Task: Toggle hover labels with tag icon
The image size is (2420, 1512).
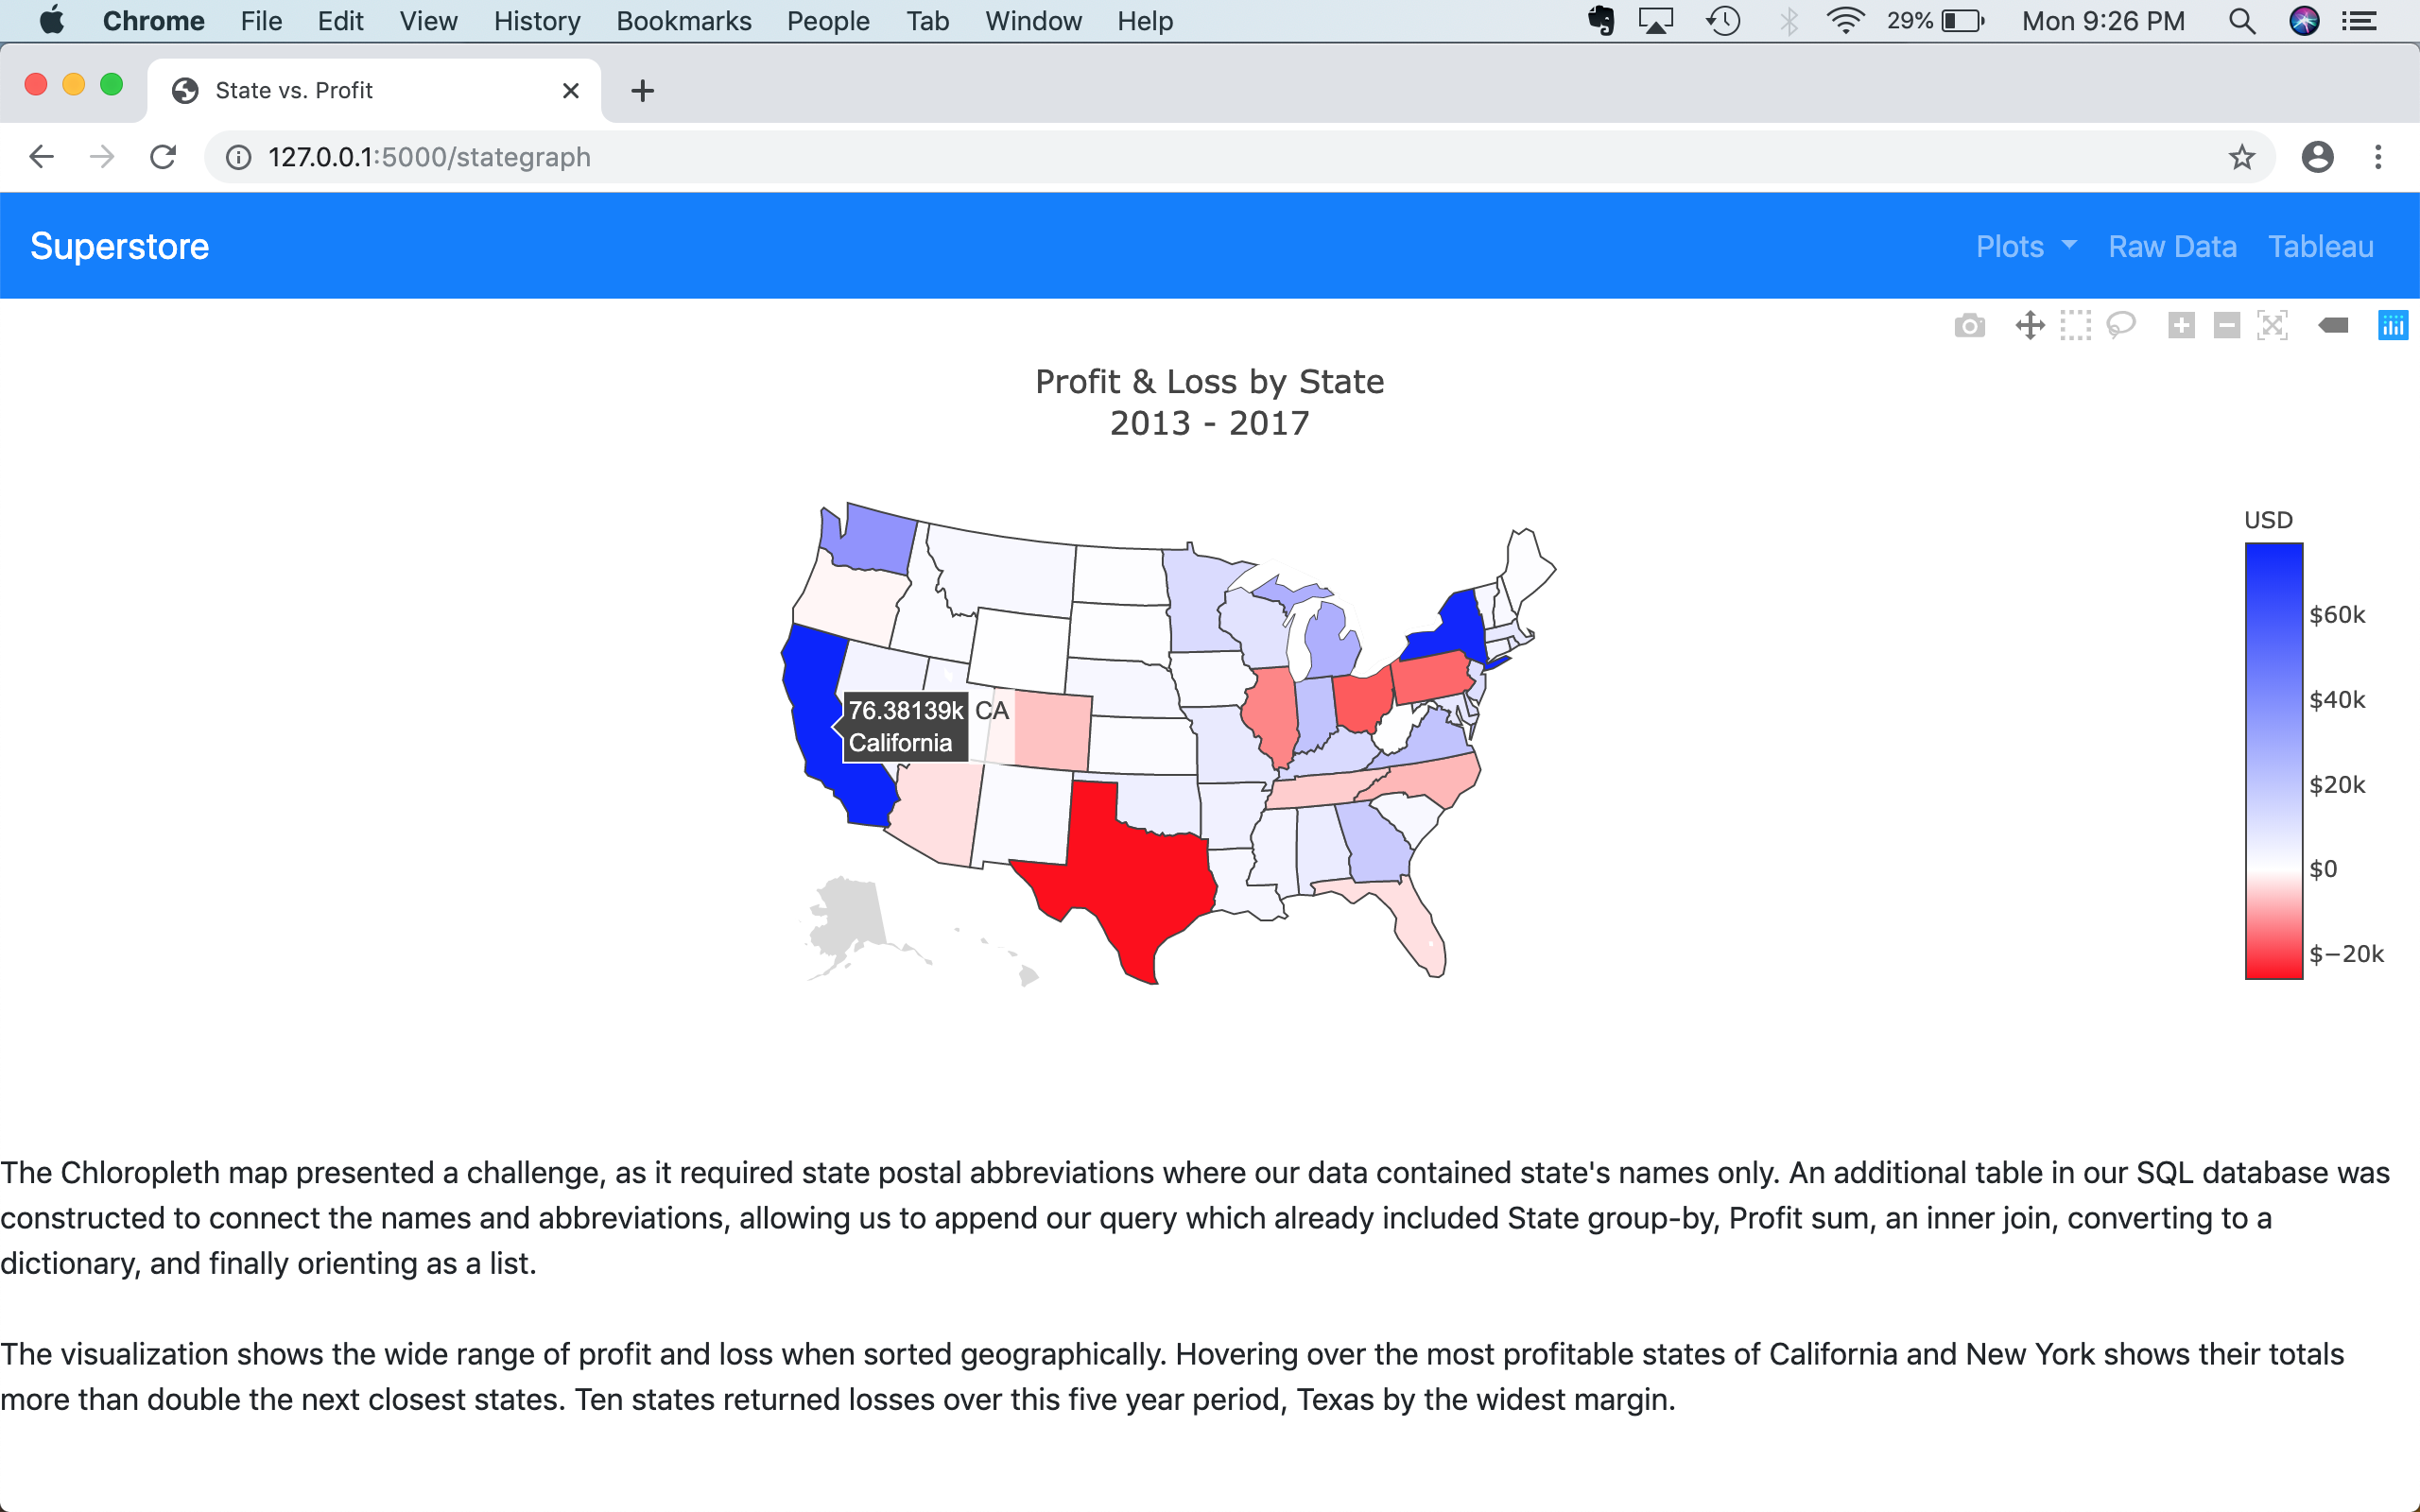Action: pos(2333,326)
